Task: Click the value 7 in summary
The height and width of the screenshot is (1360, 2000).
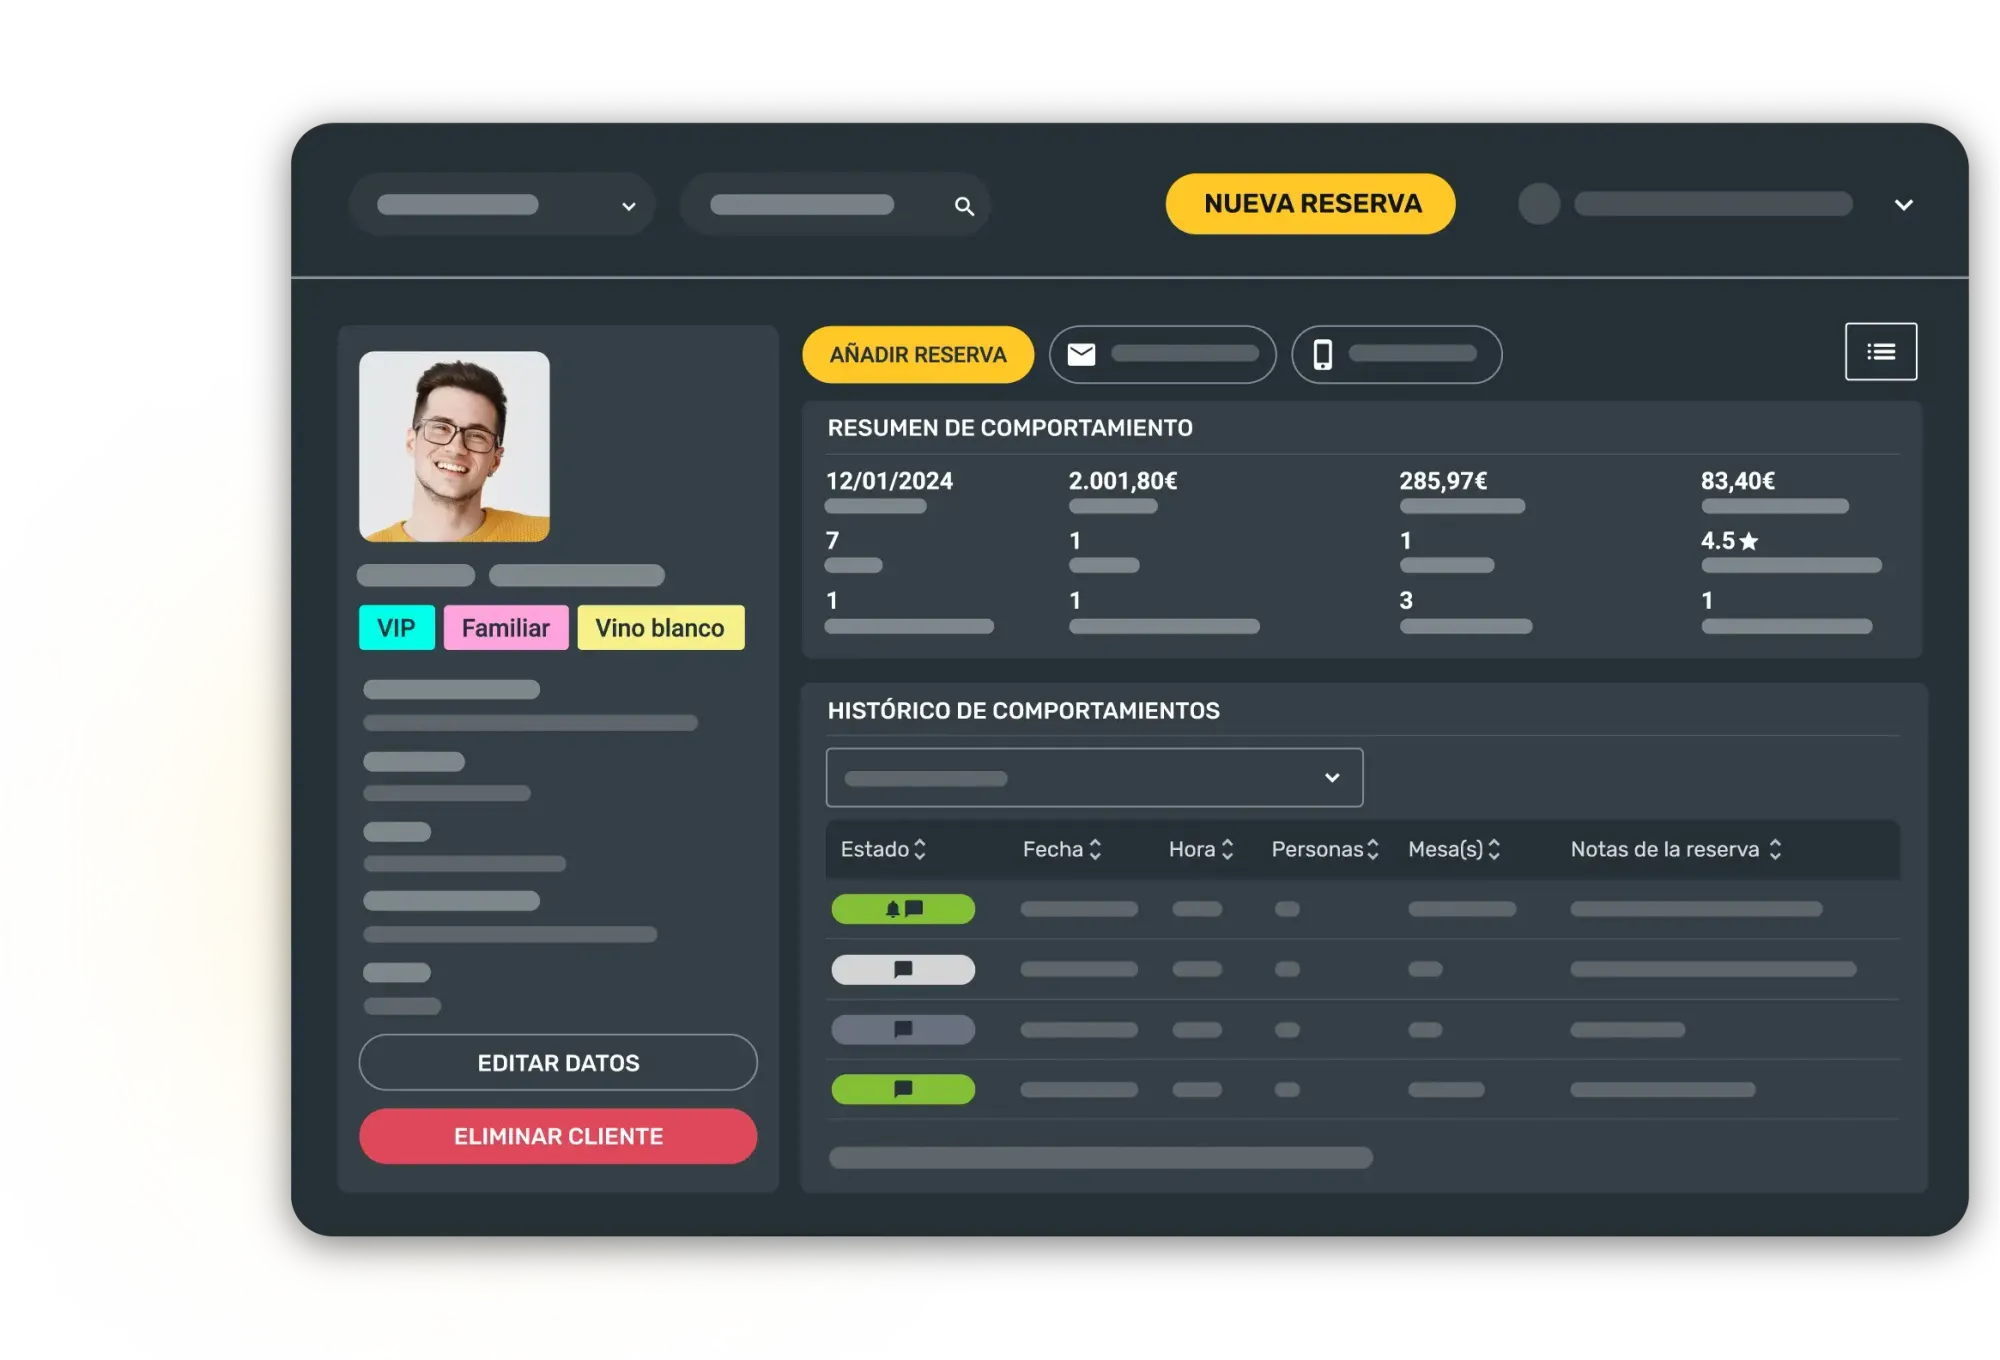Action: click(832, 541)
